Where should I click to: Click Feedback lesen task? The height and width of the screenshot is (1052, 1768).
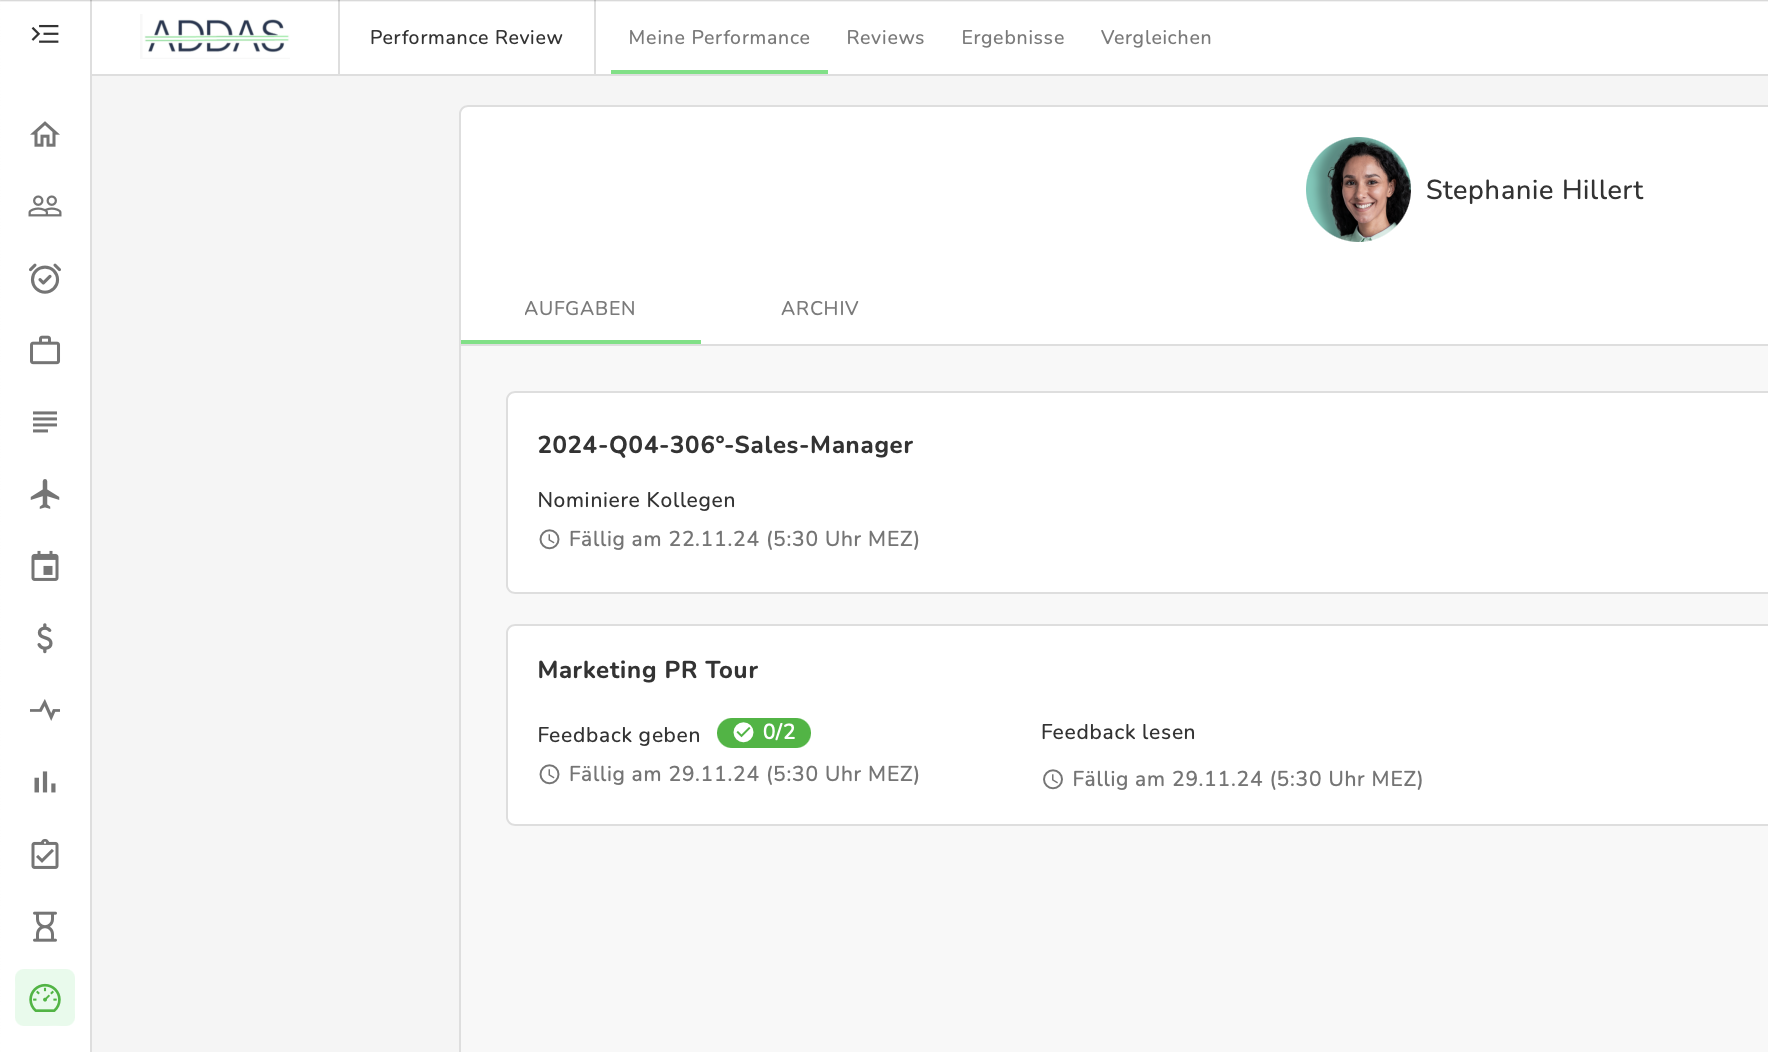pyautogui.click(x=1118, y=732)
